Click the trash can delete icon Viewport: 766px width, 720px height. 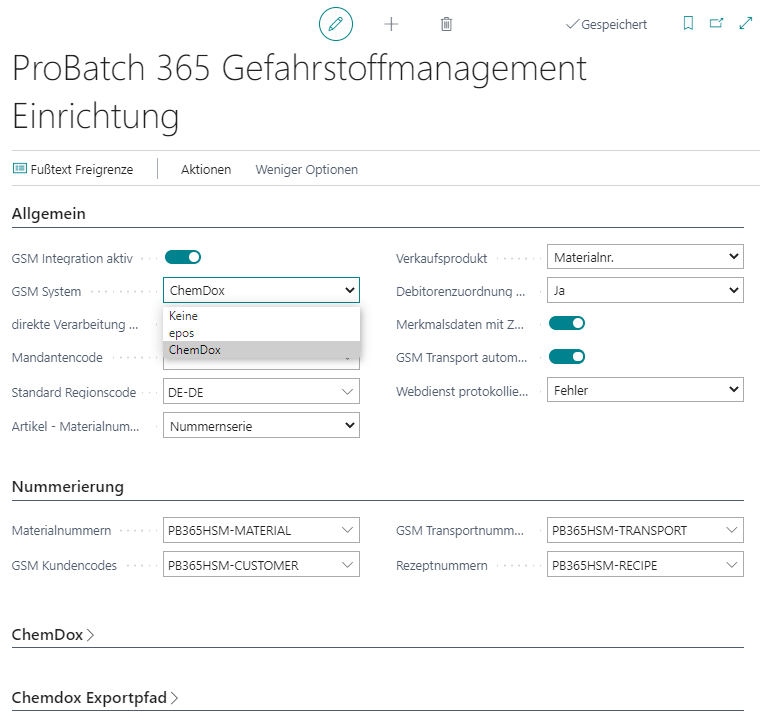(x=446, y=24)
